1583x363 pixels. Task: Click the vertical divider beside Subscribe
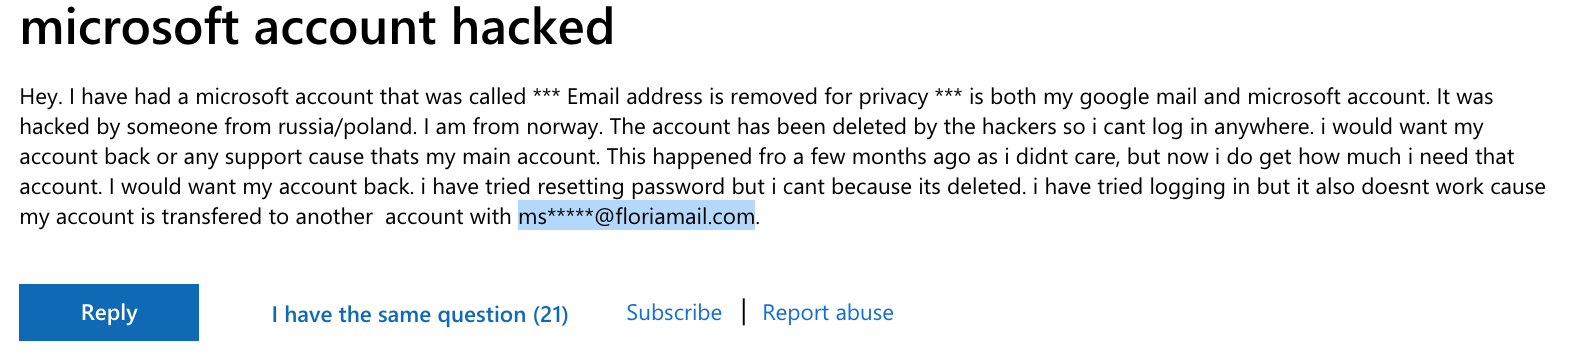click(x=744, y=312)
